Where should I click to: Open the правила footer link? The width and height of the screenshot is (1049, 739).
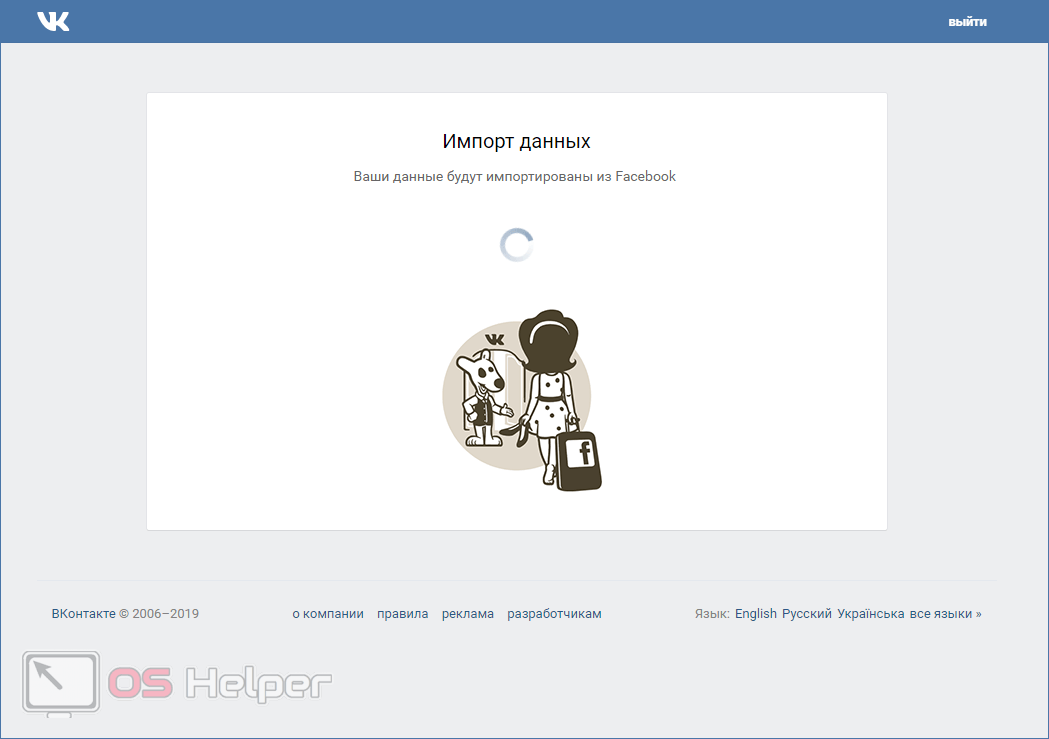point(403,614)
